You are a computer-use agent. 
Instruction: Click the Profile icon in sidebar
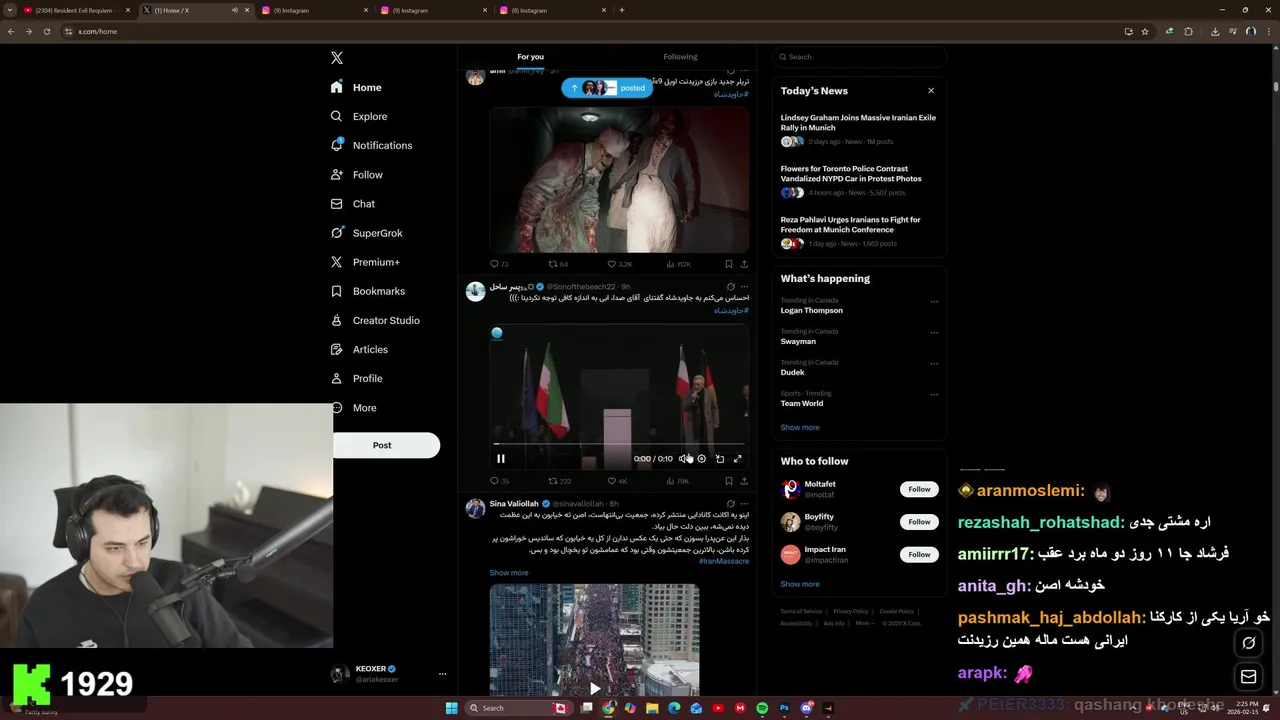point(337,378)
